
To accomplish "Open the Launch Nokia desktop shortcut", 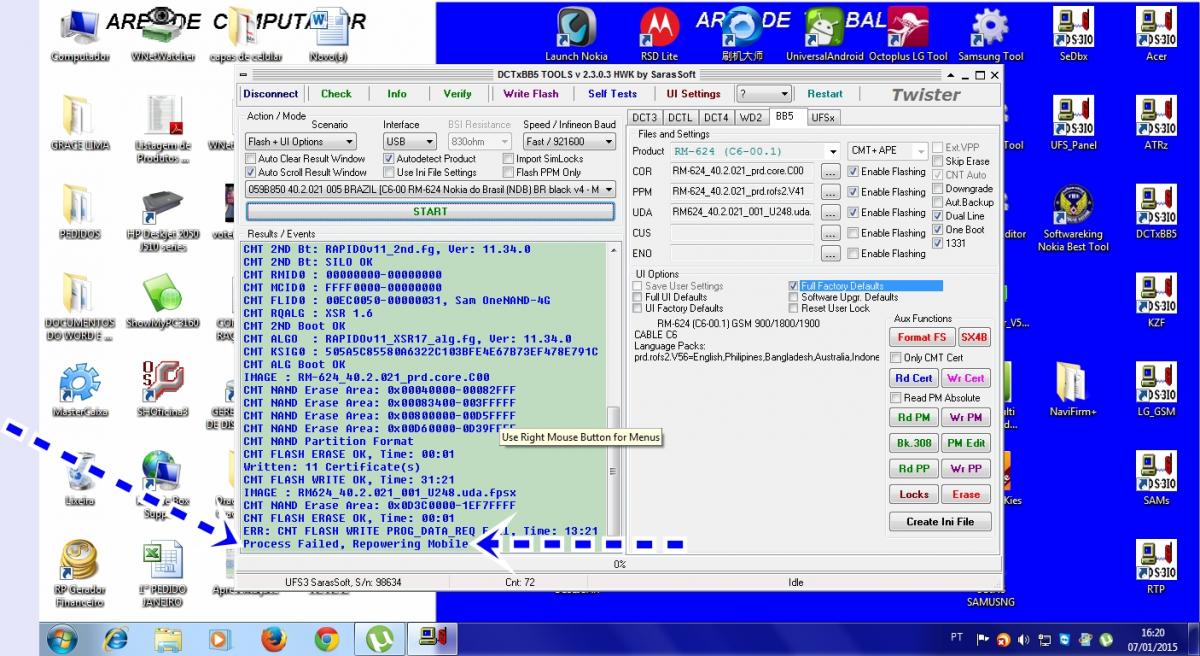I will tap(576, 34).
